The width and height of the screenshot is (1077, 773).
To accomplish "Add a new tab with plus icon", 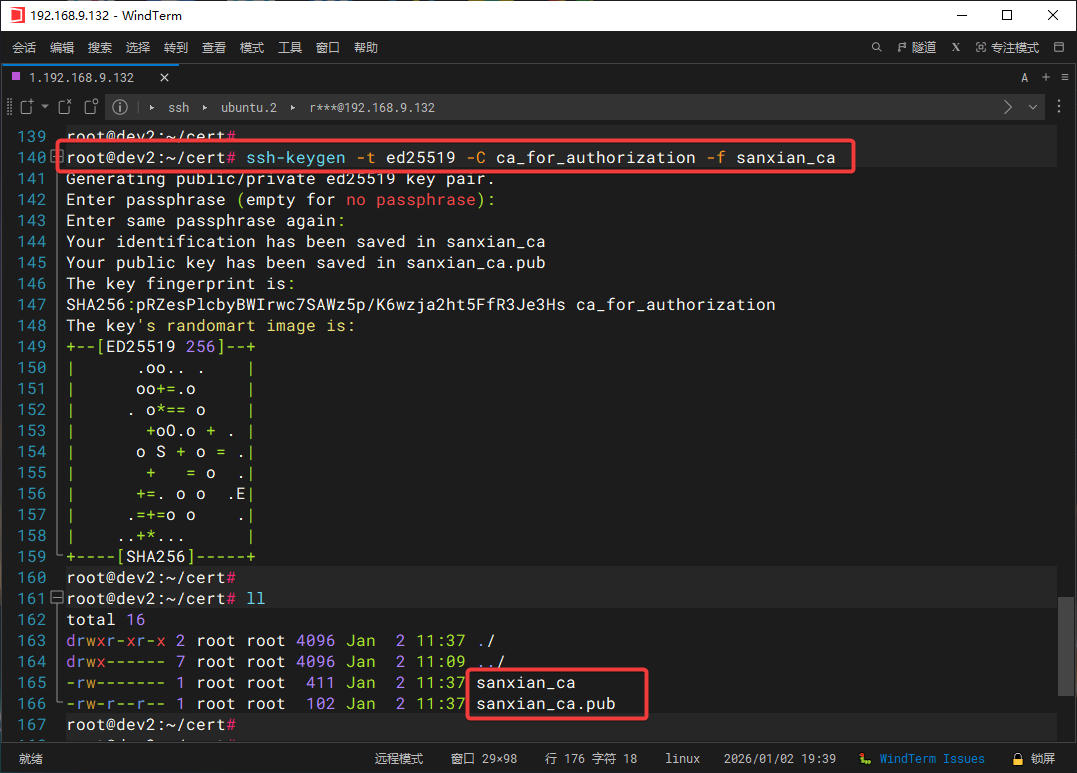I will coord(1046,77).
